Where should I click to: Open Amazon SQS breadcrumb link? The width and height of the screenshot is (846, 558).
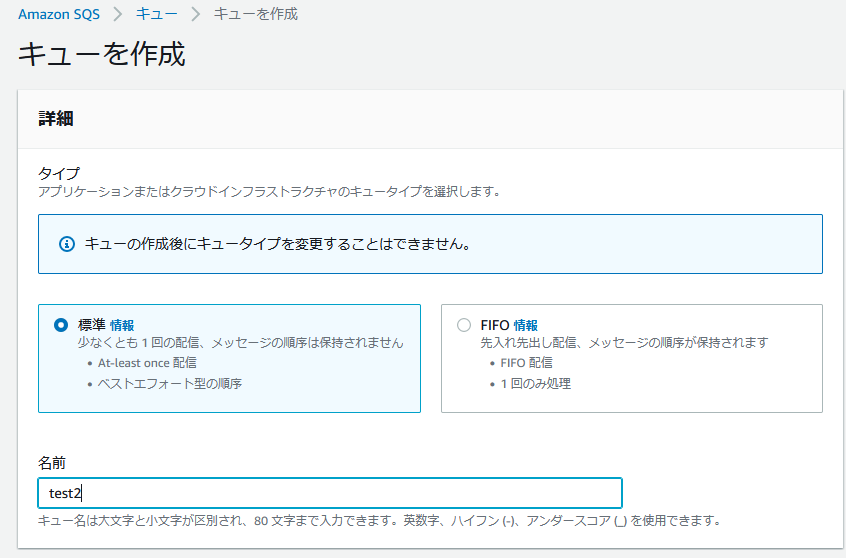(59, 14)
